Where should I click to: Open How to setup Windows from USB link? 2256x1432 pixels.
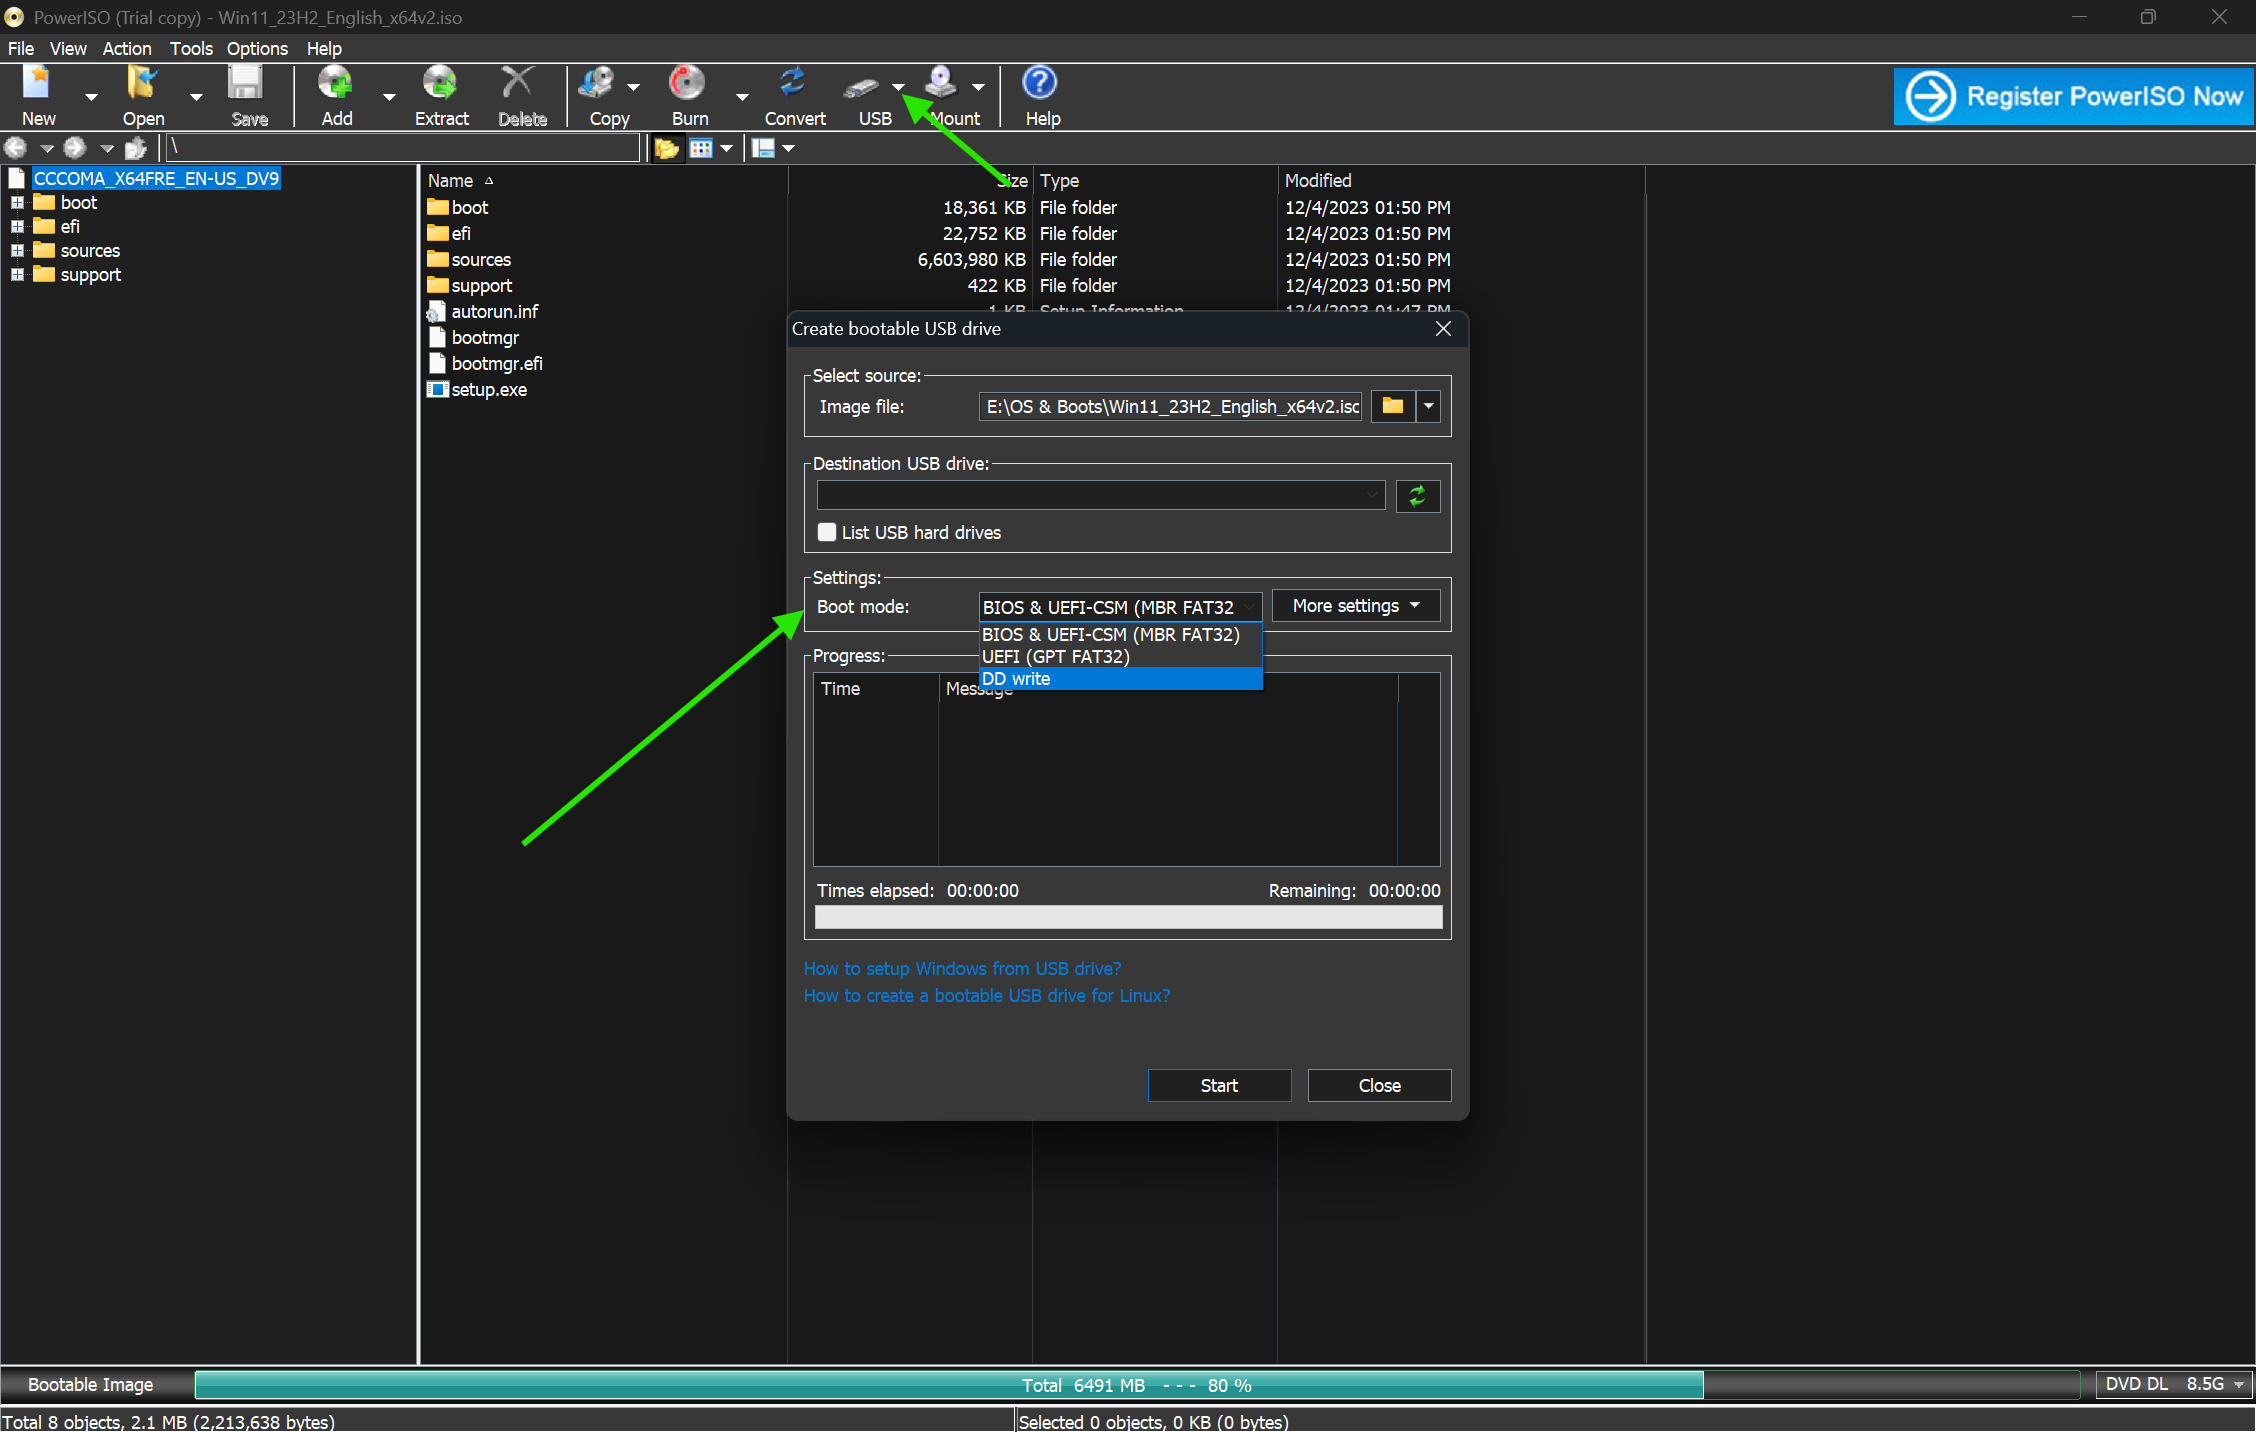962,968
